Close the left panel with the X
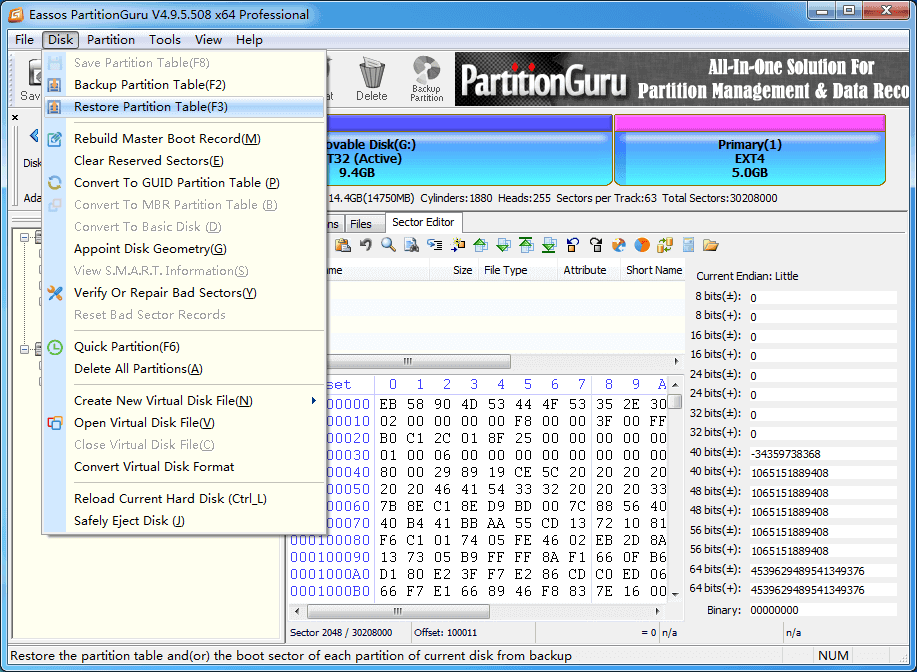Viewport: 917px width, 672px height. pyautogui.click(x=15, y=118)
